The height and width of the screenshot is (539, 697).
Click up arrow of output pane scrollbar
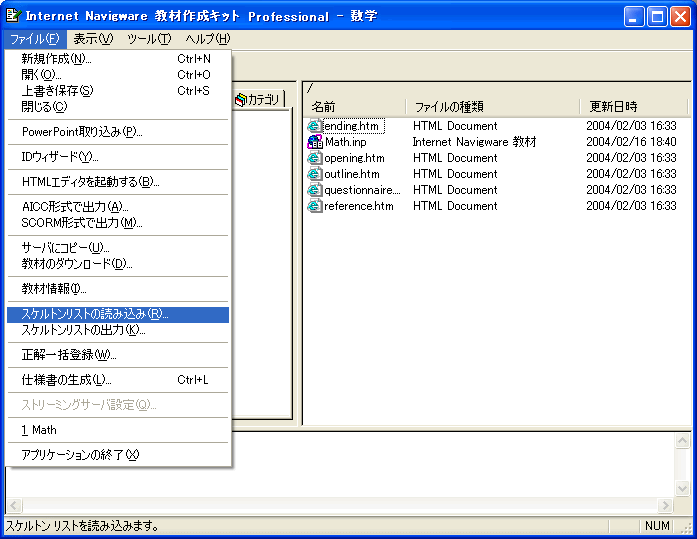(x=682, y=441)
